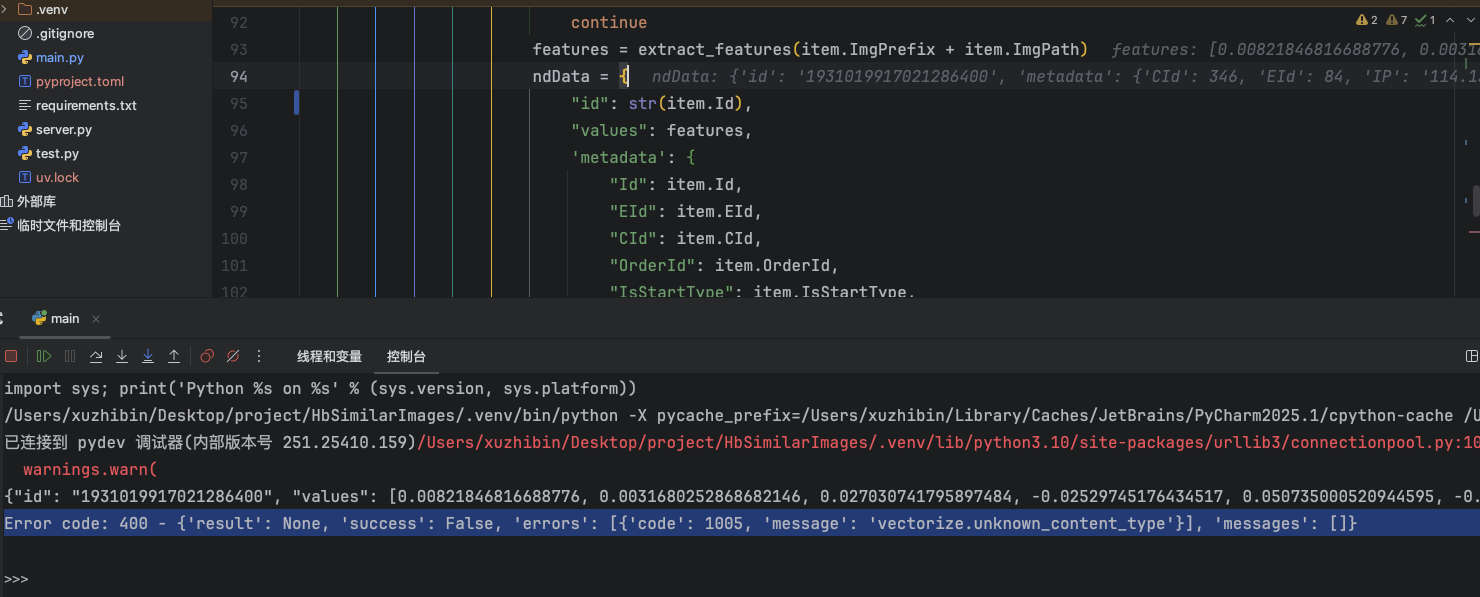The width and height of the screenshot is (1480, 597).
Task: Click the python icon next to server.py
Action: 26,129
